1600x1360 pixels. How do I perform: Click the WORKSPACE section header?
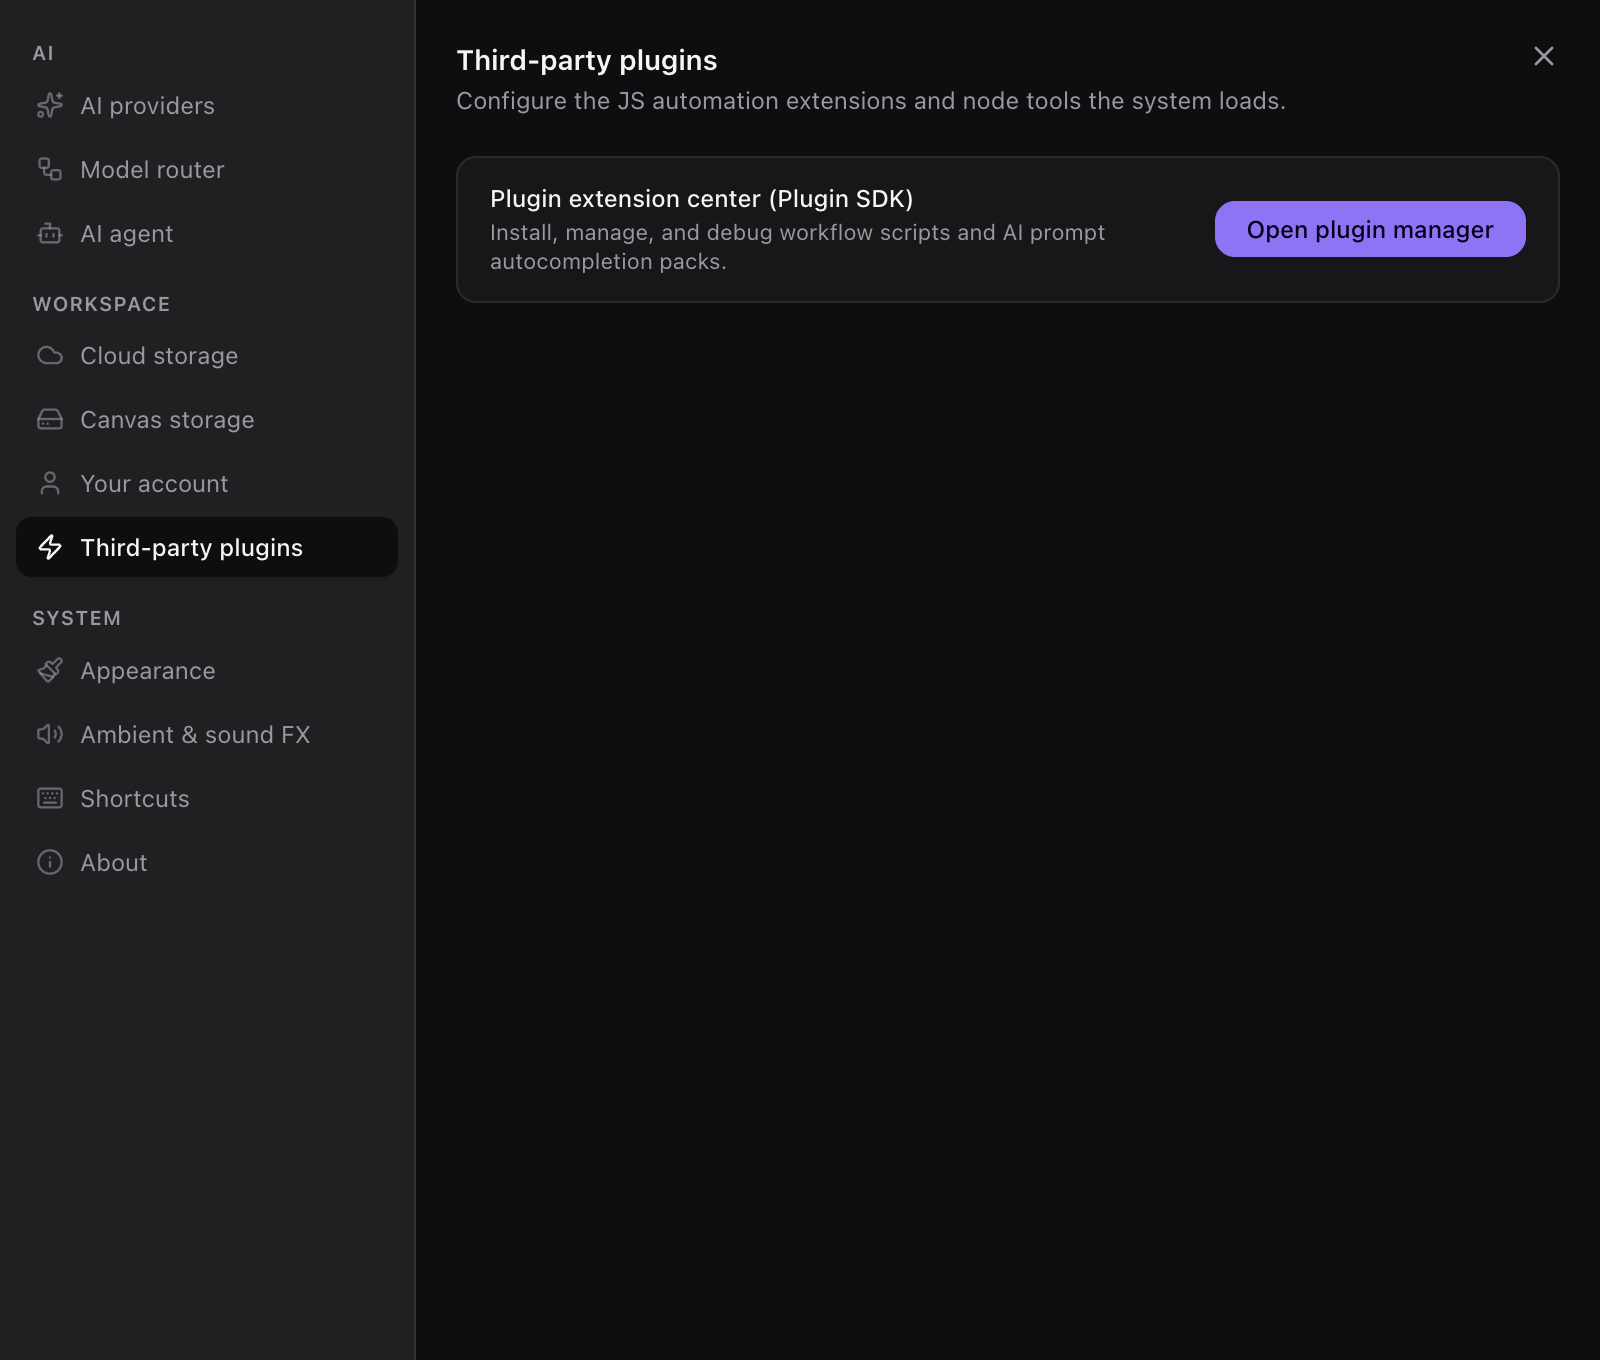click(x=102, y=304)
